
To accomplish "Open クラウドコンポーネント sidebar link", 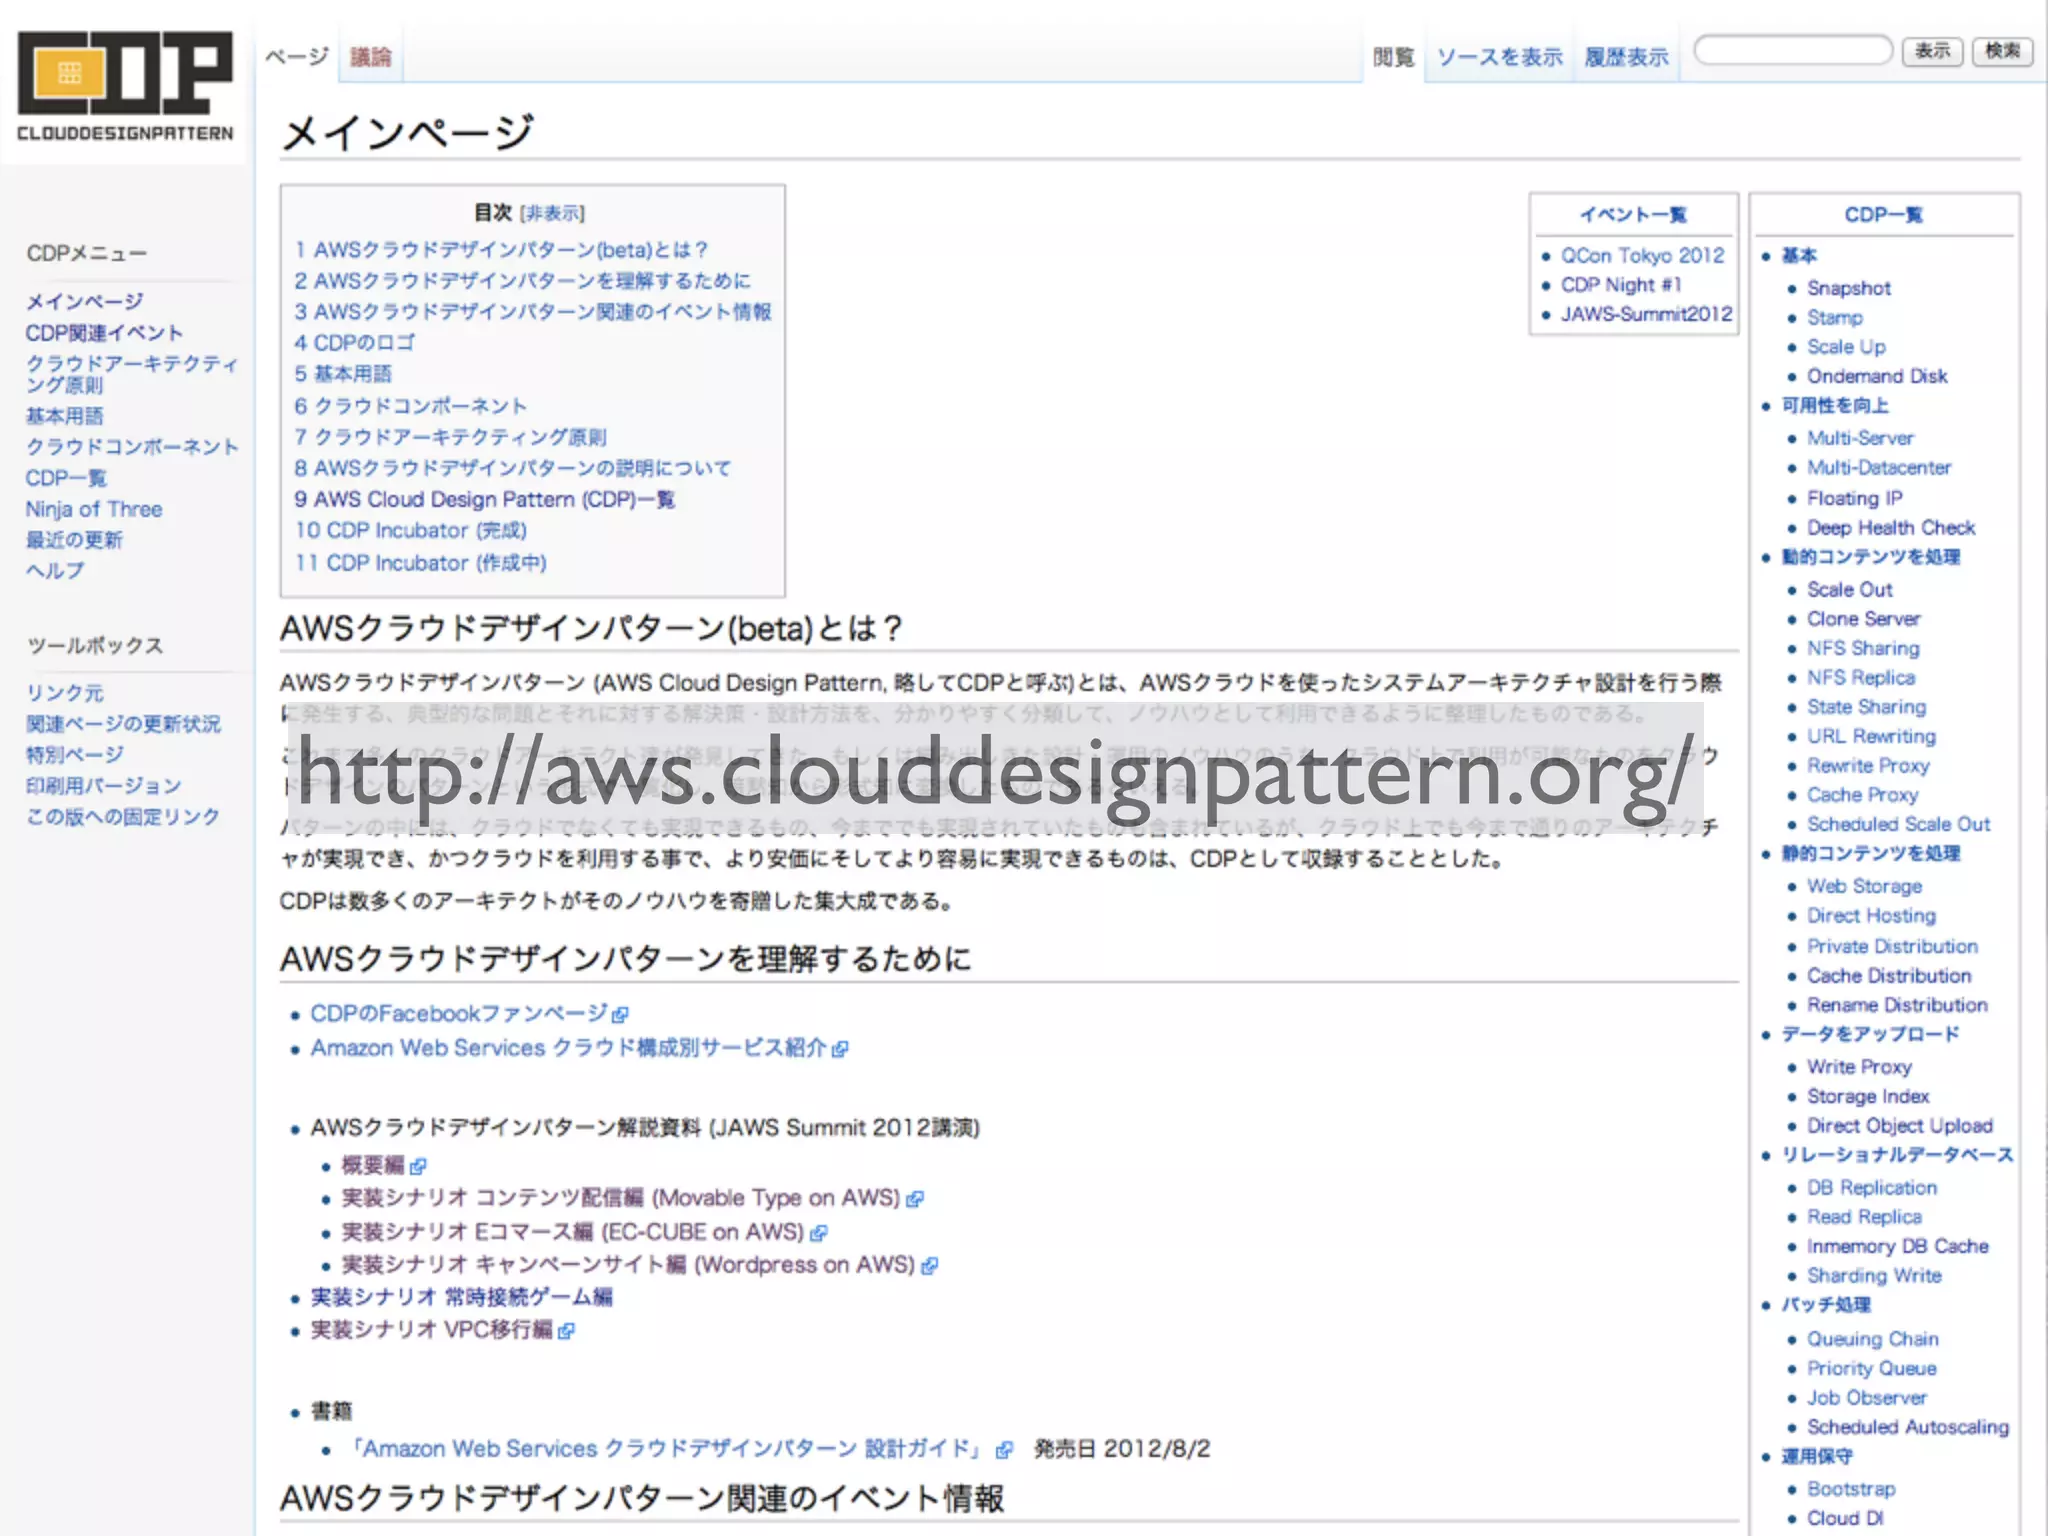I will pos(132,446).
